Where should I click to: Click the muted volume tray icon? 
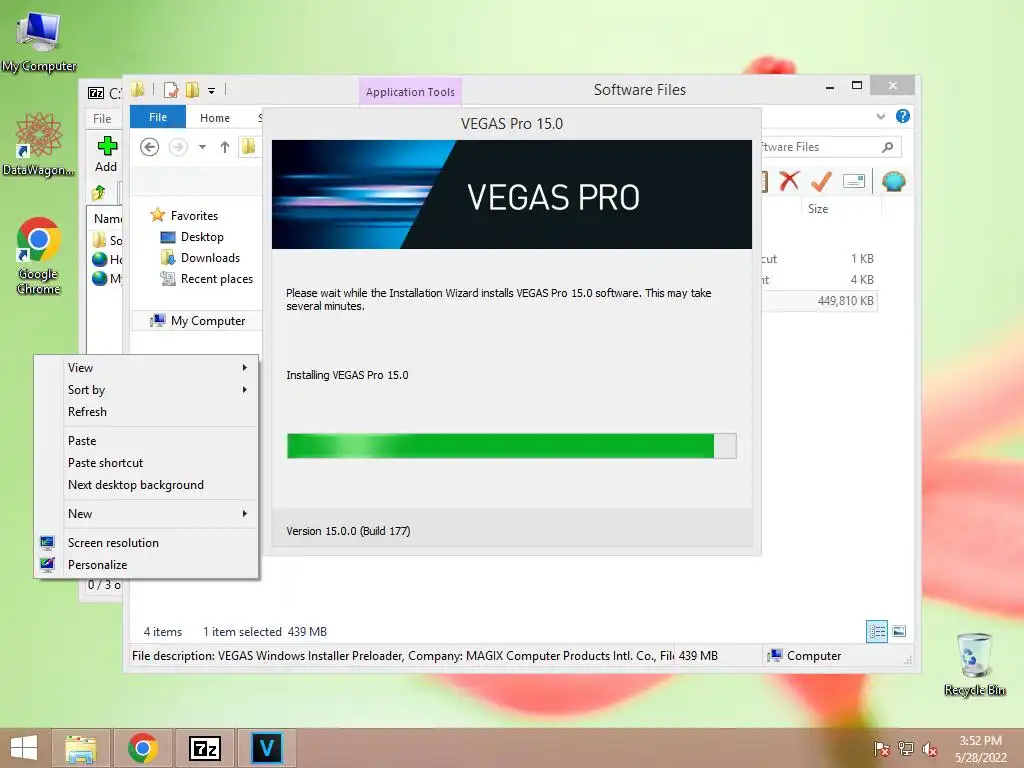tap(929, 749)
